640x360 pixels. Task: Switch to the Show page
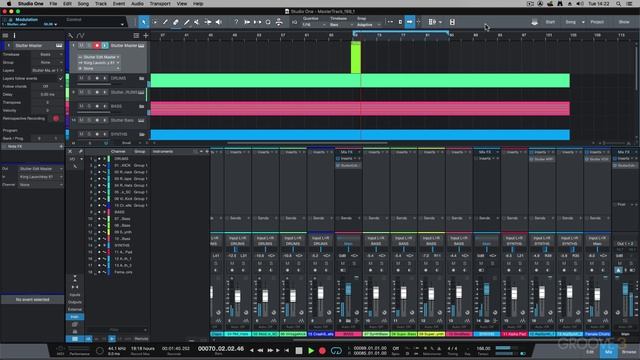[x=624, y=22]
